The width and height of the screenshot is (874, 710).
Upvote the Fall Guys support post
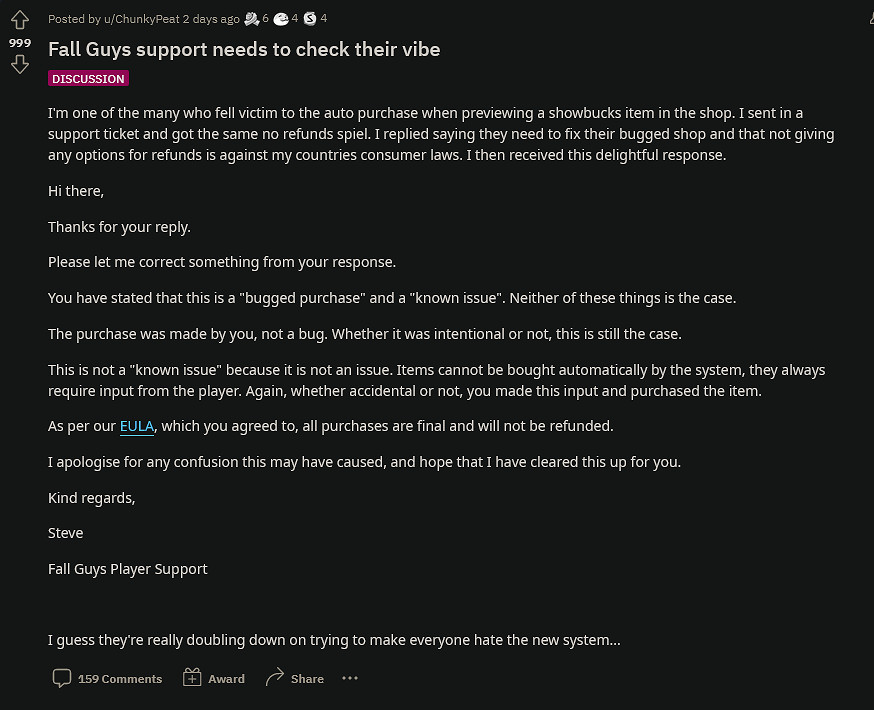pyautogui.click(x=19, y=21)
